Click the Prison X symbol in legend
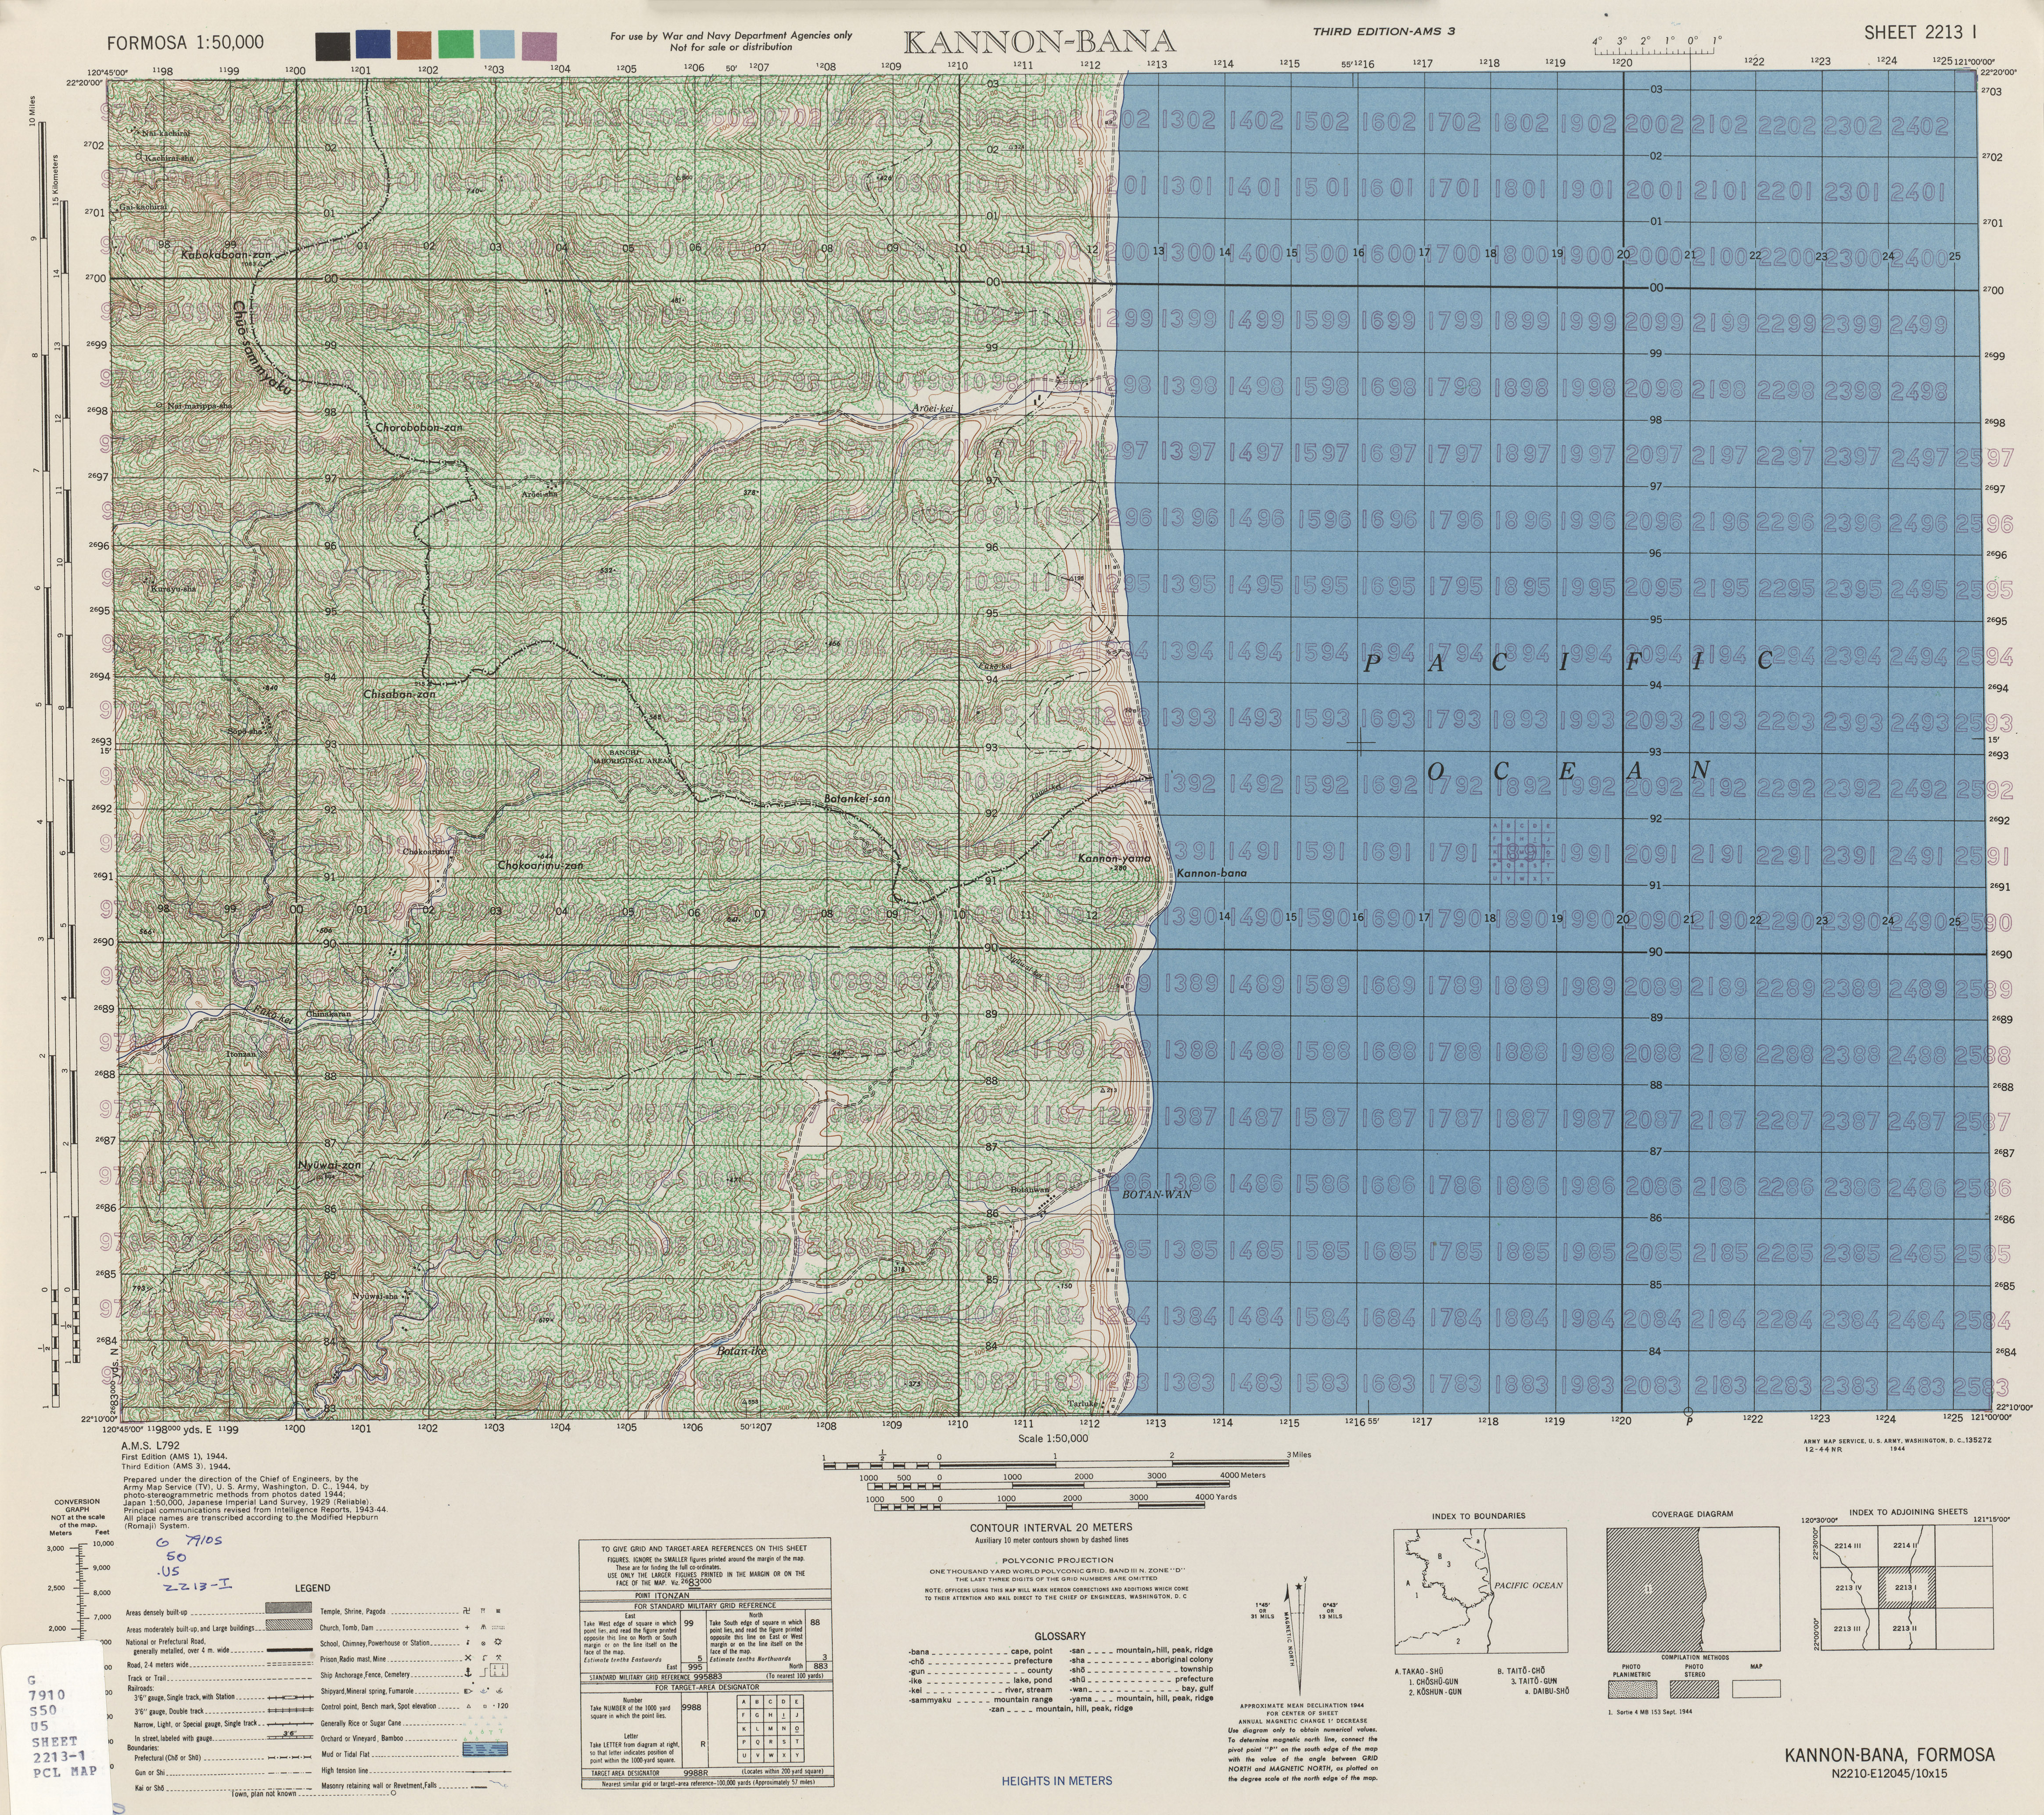 coord(468,1658)
